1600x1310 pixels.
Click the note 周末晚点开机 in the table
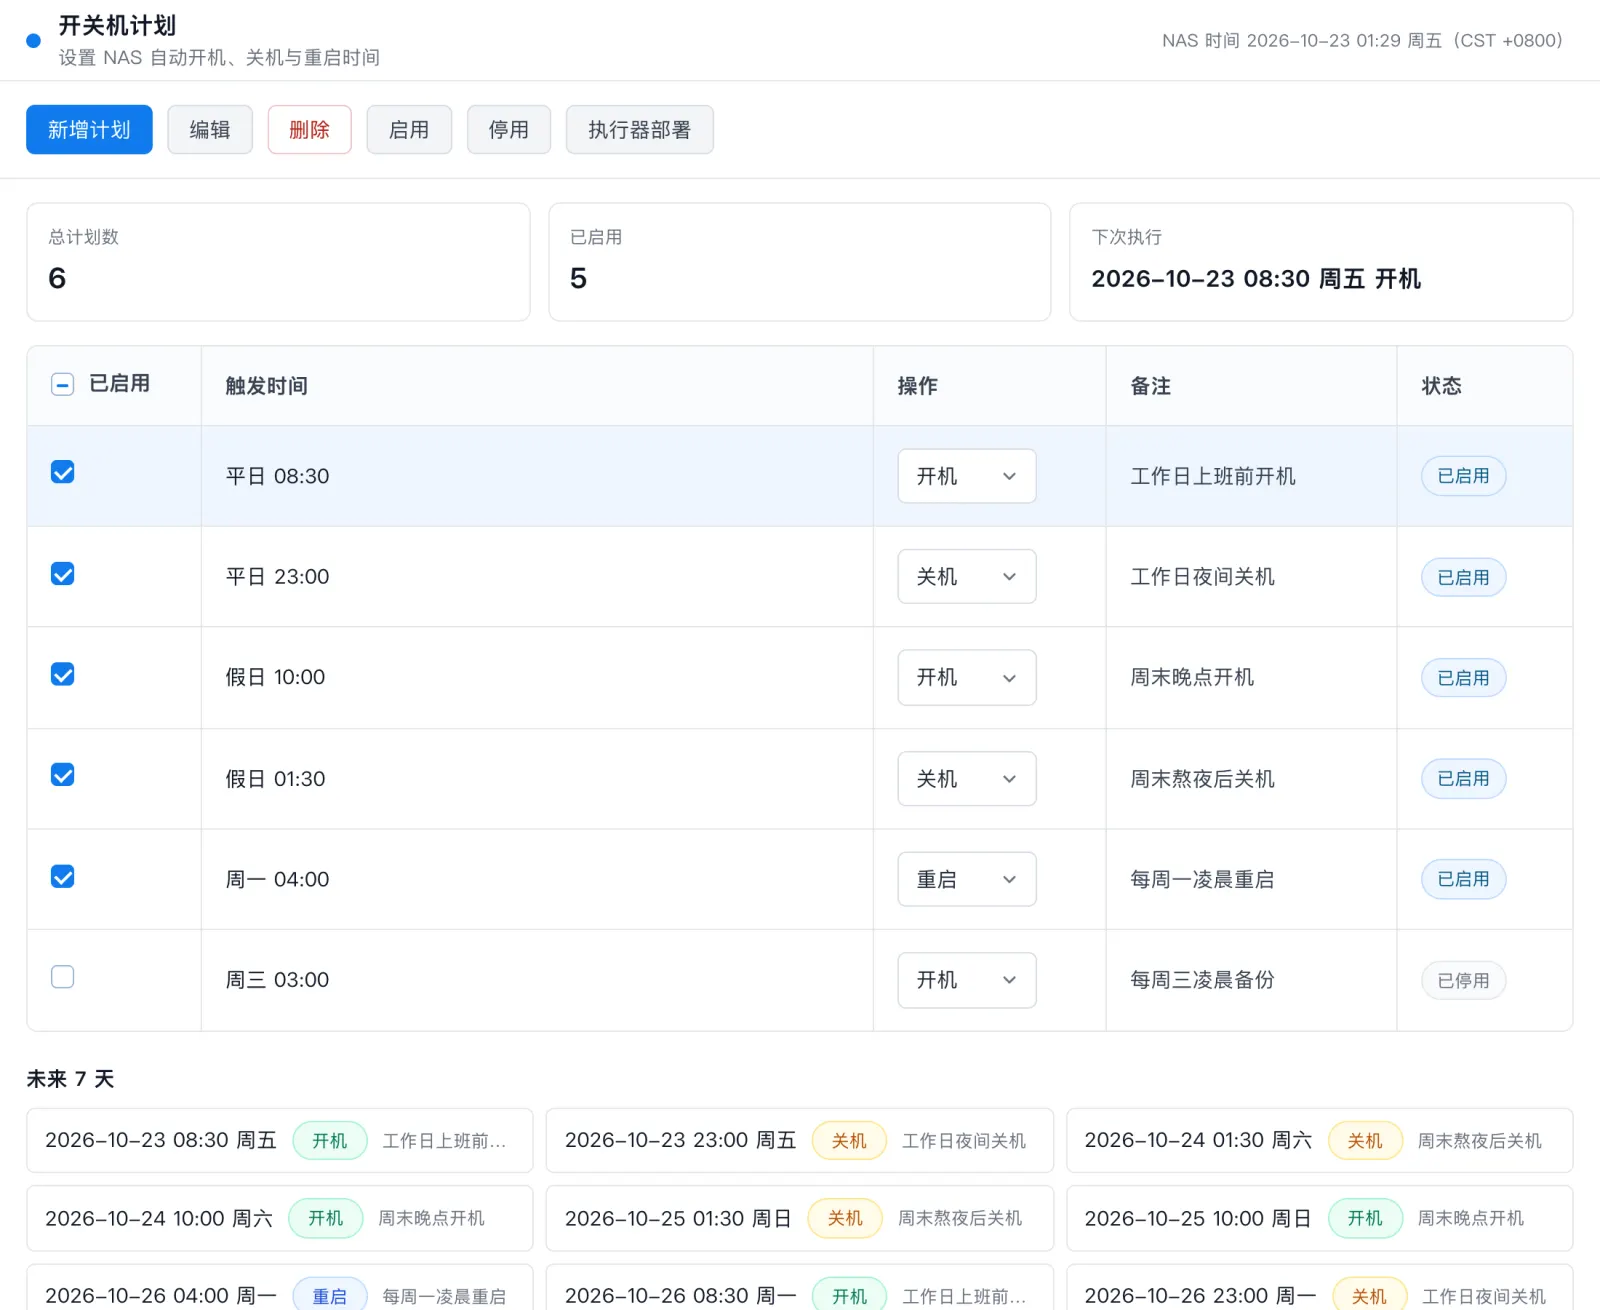click(1192, 677)
